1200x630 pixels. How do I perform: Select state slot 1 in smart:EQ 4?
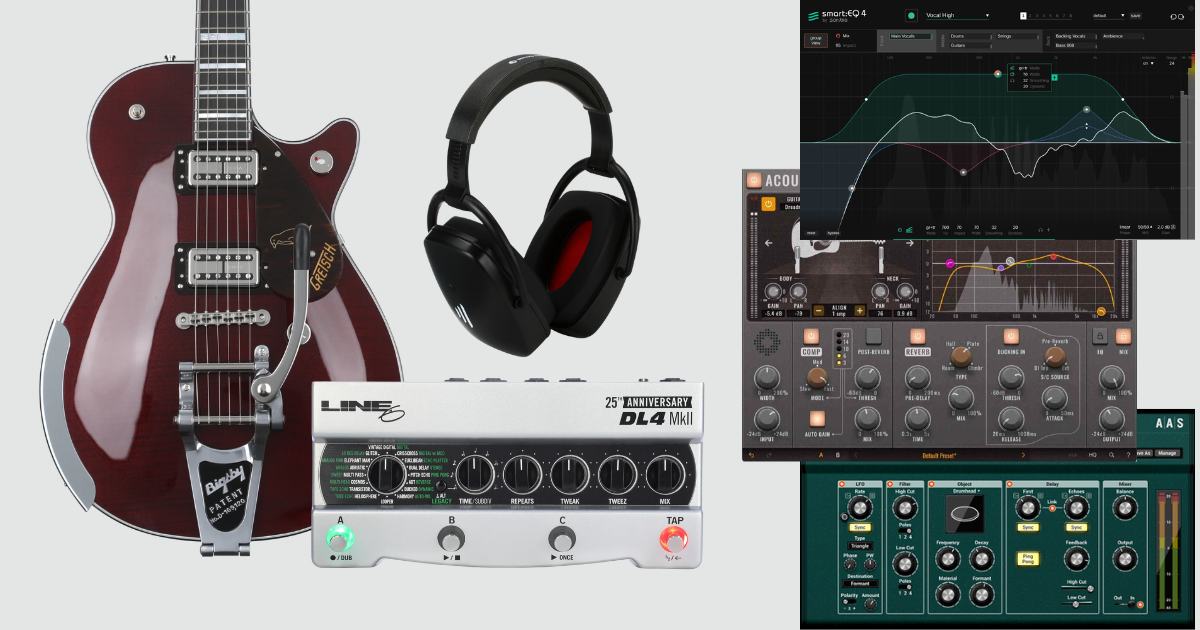point(1023,16)
